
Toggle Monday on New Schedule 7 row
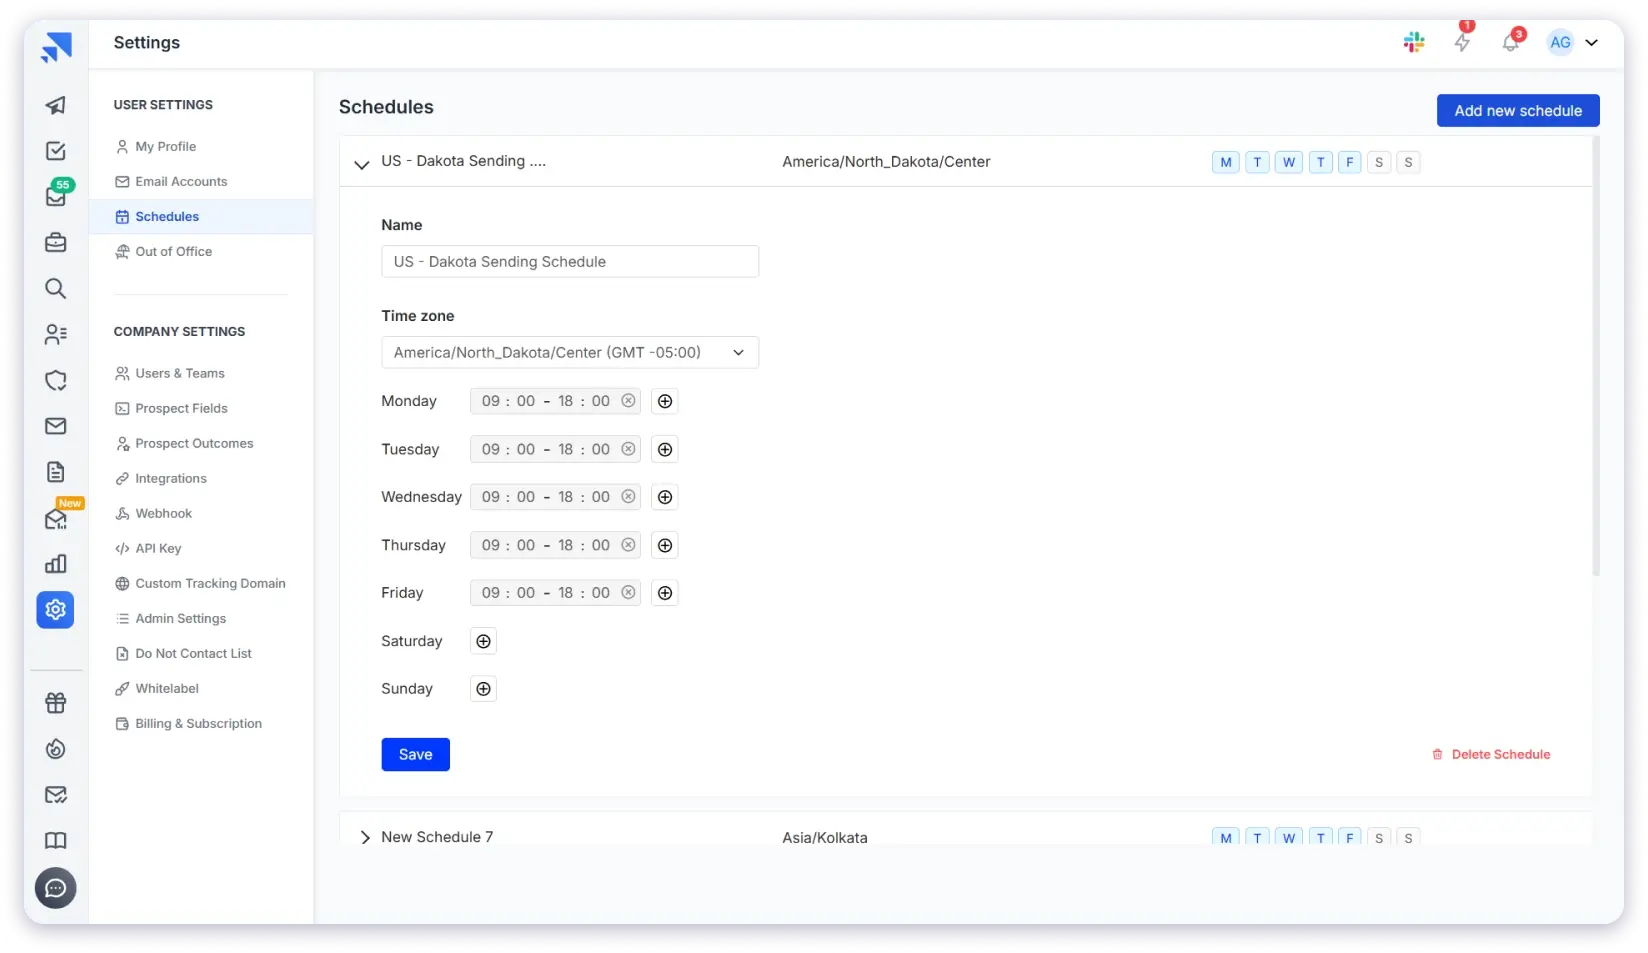[x=1226, y=837]
